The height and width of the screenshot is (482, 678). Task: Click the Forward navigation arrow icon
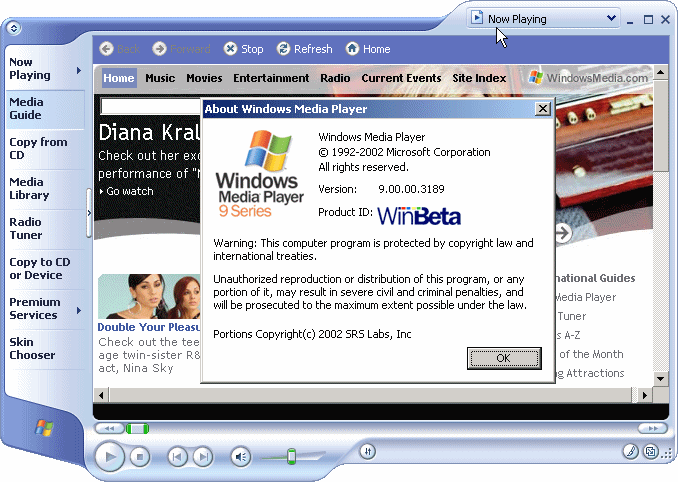tap(159, 49)
